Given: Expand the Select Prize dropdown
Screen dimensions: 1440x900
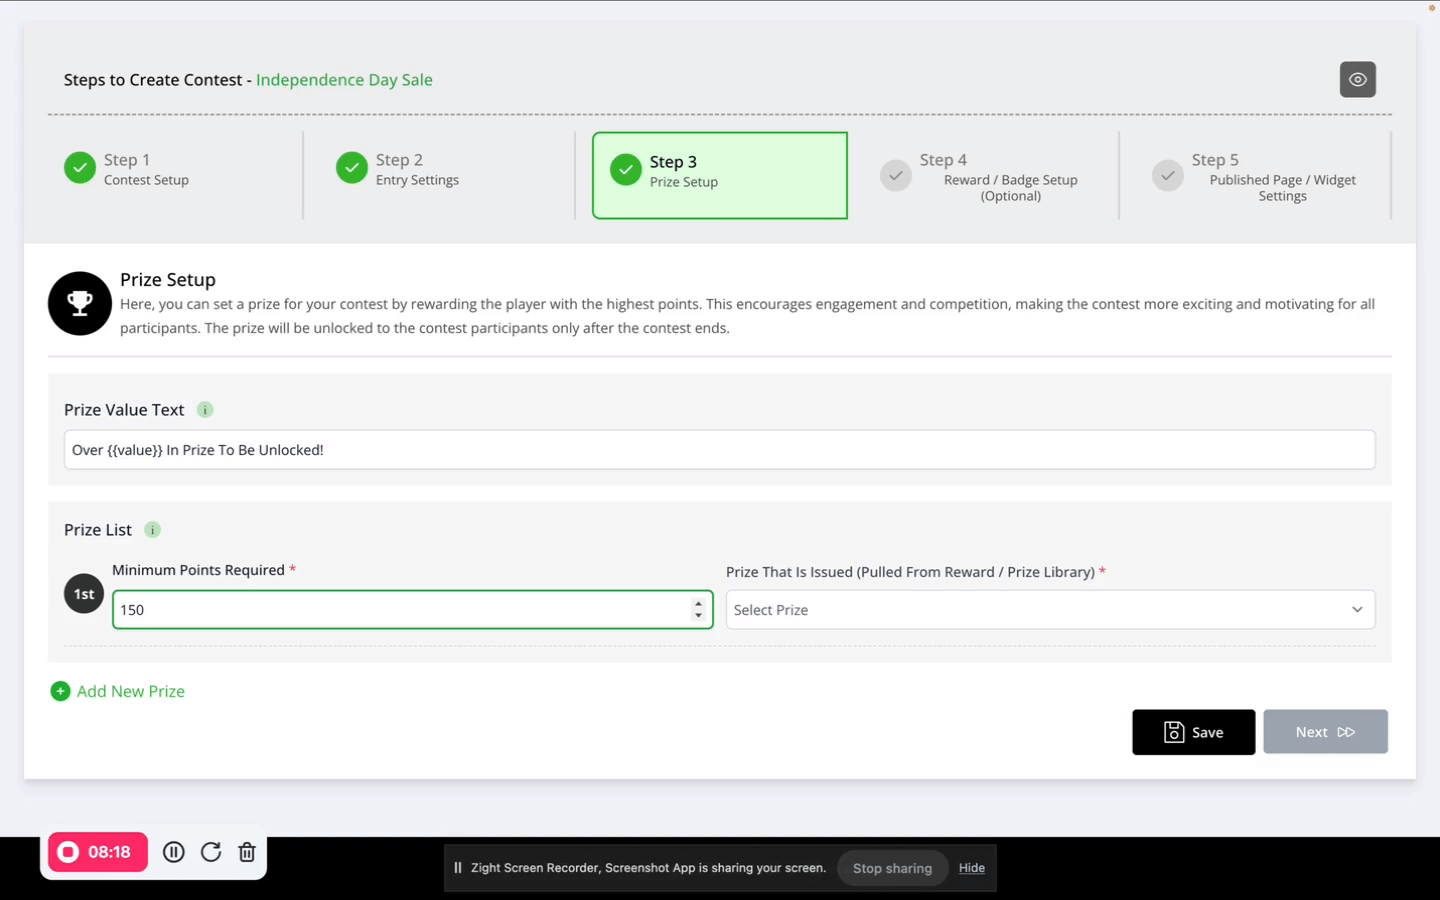Looking at the screenshot, I should tap(1049, 610).
